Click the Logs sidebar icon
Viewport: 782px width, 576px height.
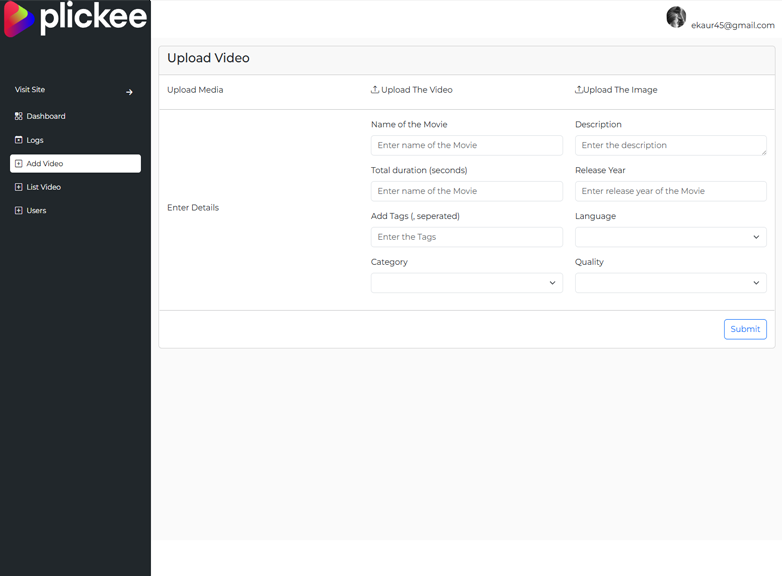pos(18,140)
